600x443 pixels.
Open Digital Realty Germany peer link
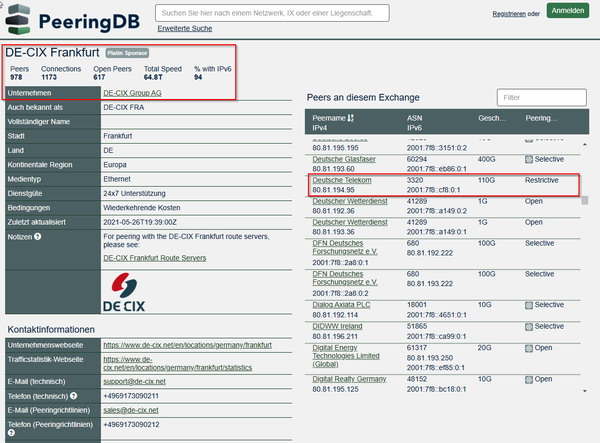(x=349, y=379)
